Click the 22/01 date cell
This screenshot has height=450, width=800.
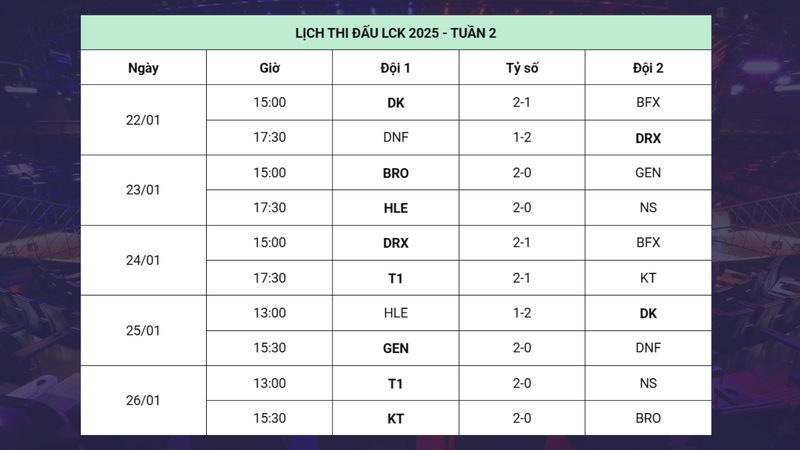[143, 120]
